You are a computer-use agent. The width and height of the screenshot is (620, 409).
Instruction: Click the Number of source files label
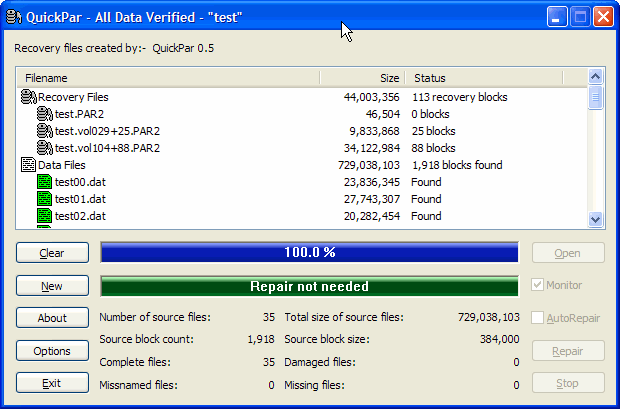coord(155,317)
